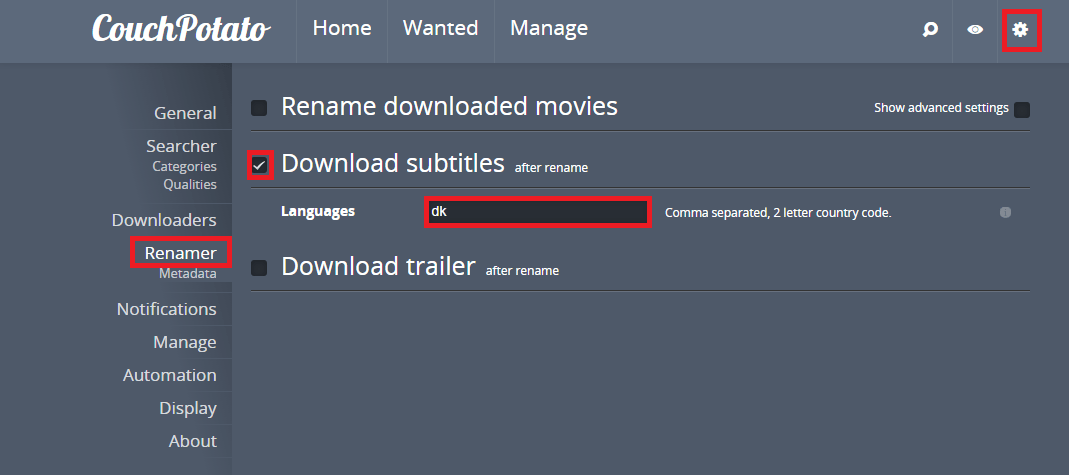The width and height of the screenshot is (1069, 475).
Task: Toggle Show advanced settings checkbox
Action: 1022,109
